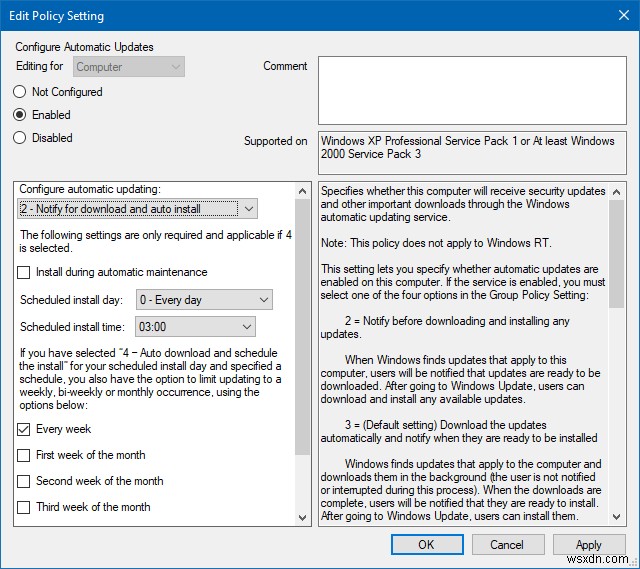Open the Editing for Computer dropdown
The height and width of the screenshot is (569, 640).
[129, 67]
